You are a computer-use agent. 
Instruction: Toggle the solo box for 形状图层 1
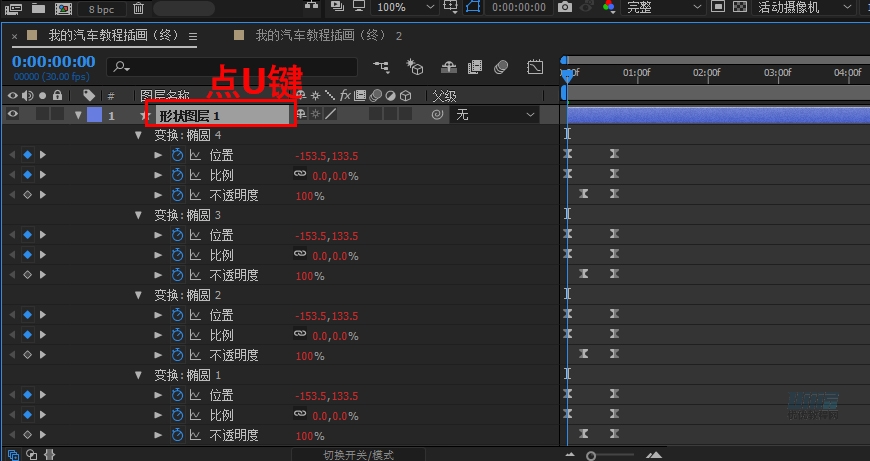pos(42,114)
